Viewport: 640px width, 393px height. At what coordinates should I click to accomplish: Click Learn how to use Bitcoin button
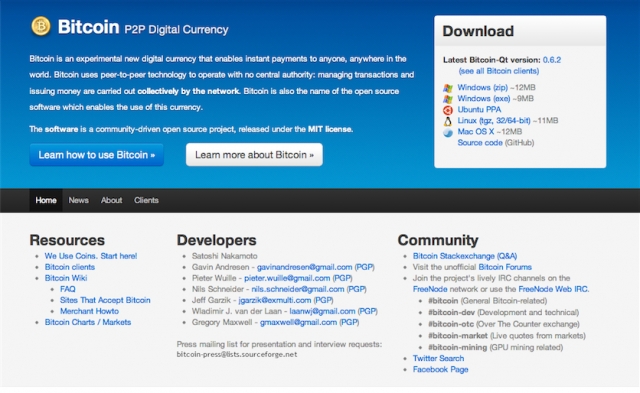pos(97,155)
